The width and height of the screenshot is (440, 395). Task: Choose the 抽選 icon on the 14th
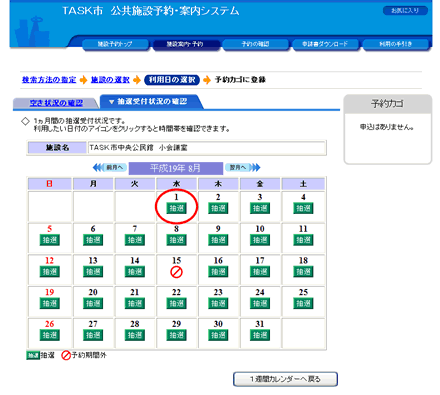135,272
